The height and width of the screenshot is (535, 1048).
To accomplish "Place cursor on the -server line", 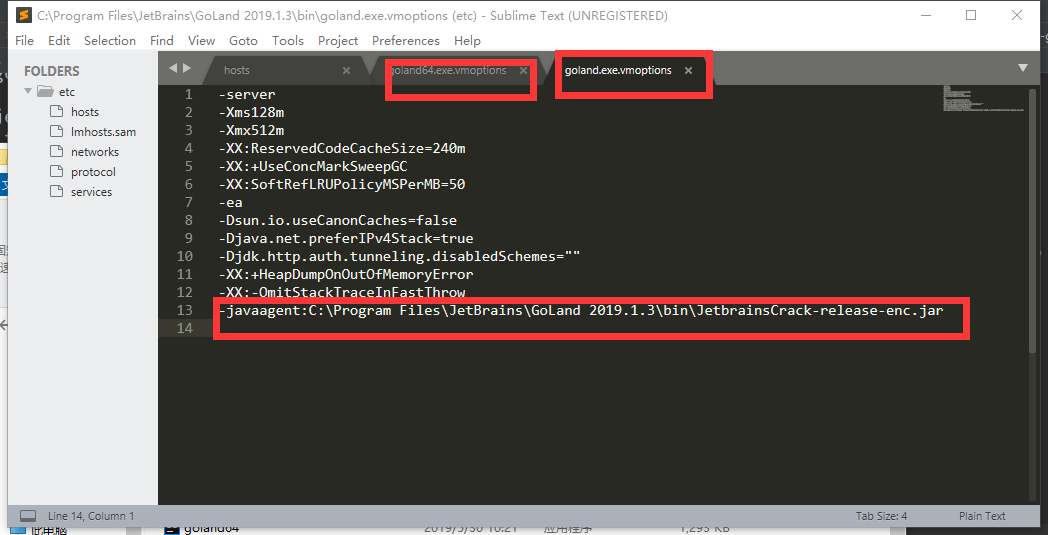I will [x=247, y=94].
